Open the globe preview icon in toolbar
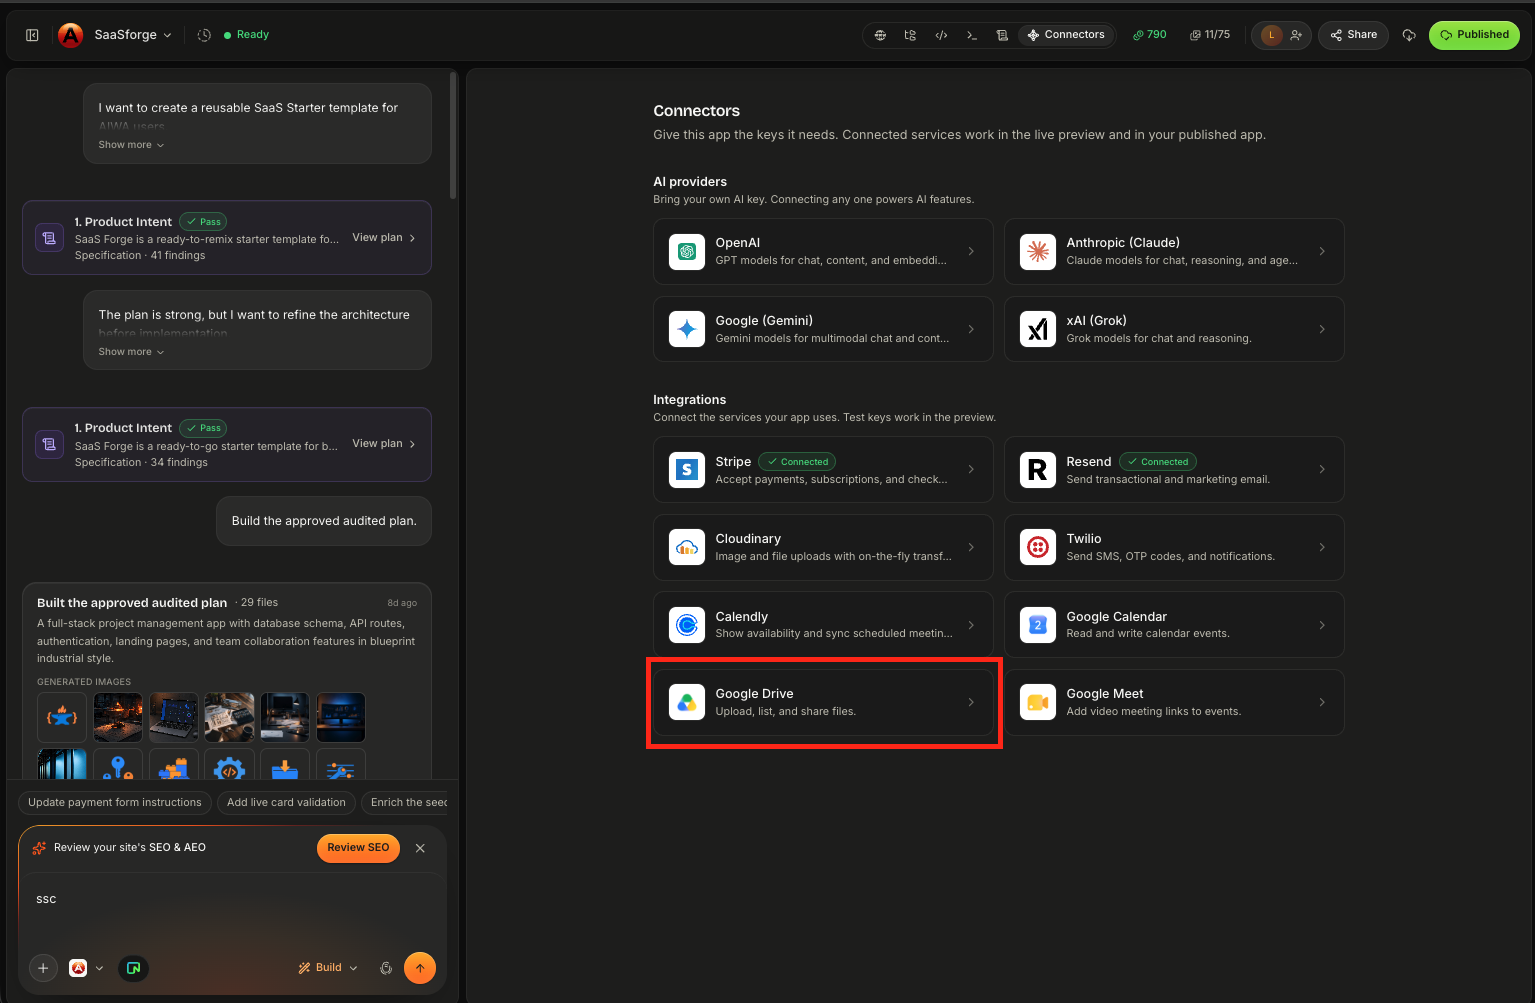1535x1003 pixels. pyautogui.click(x=880, y=35)
